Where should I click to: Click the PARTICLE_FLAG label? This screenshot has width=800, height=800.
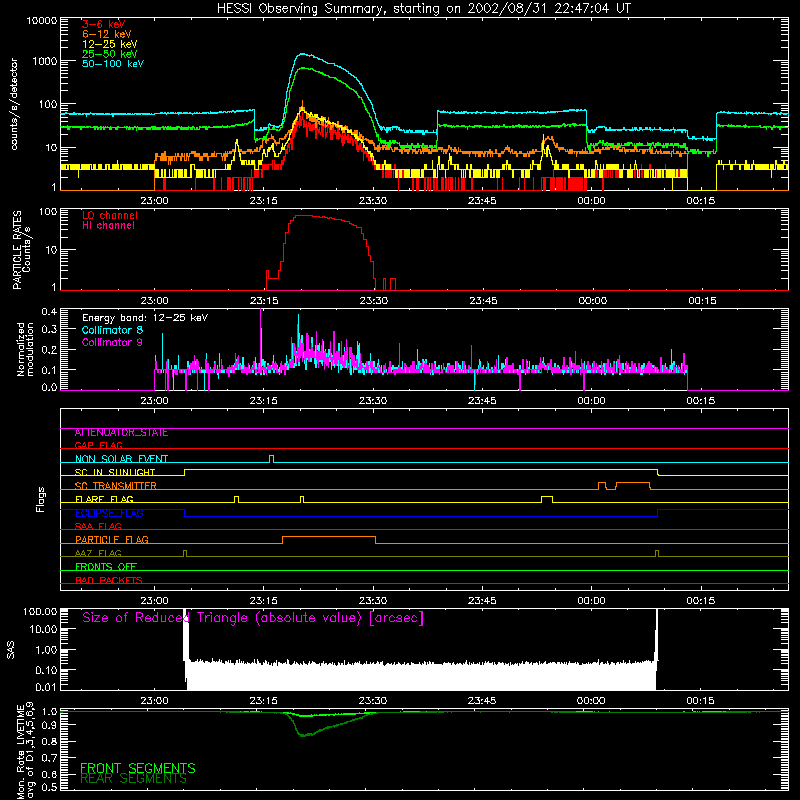click(112, 540)
